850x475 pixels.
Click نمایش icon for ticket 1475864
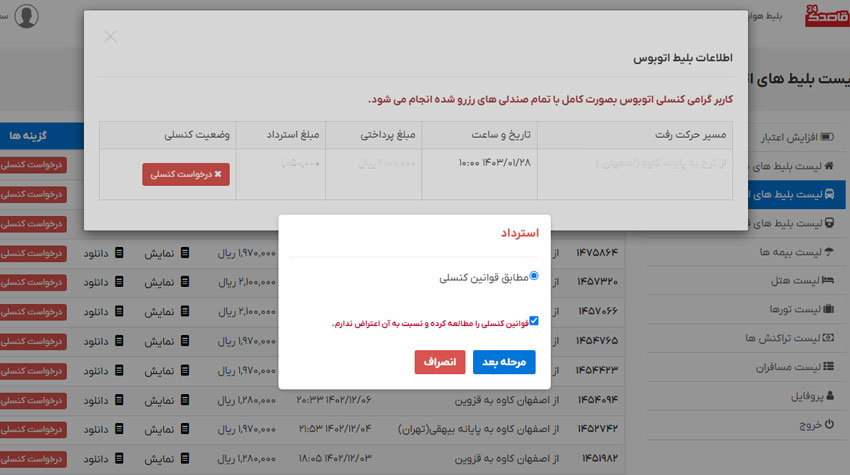coord(185,253)
